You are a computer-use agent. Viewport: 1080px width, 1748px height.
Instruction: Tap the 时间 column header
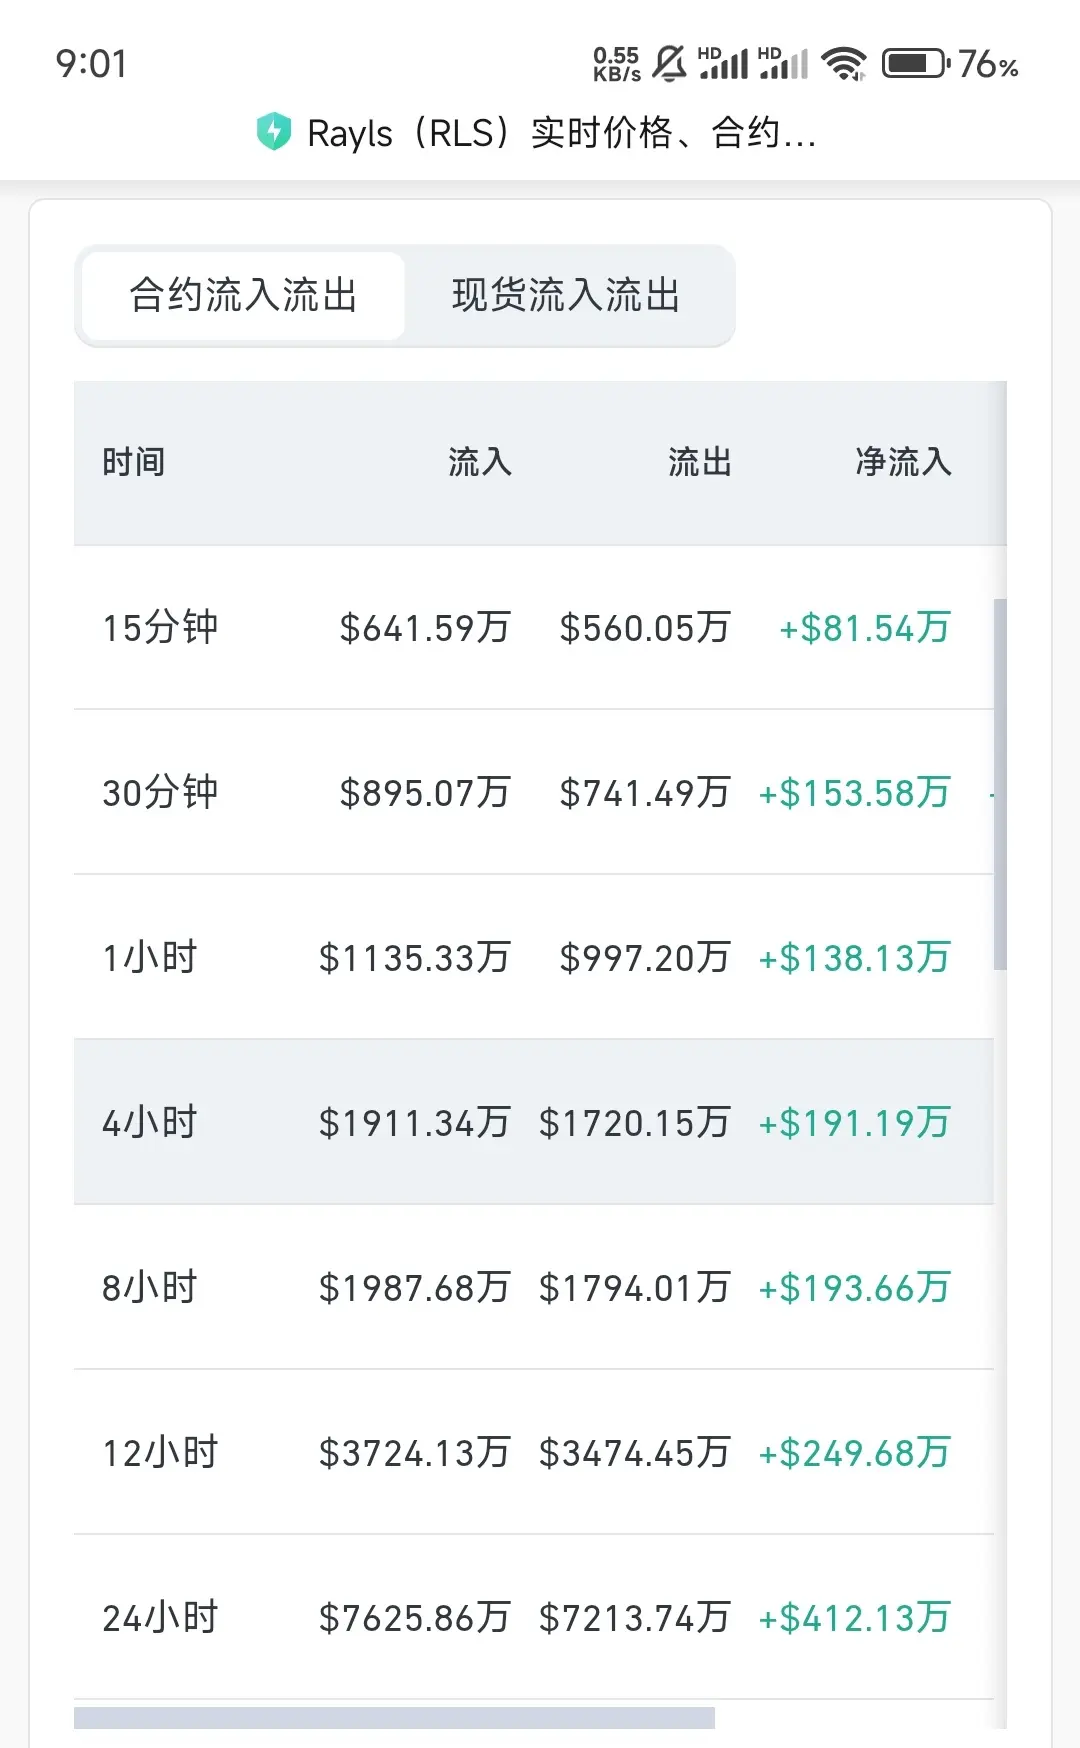tap(134, 462)
